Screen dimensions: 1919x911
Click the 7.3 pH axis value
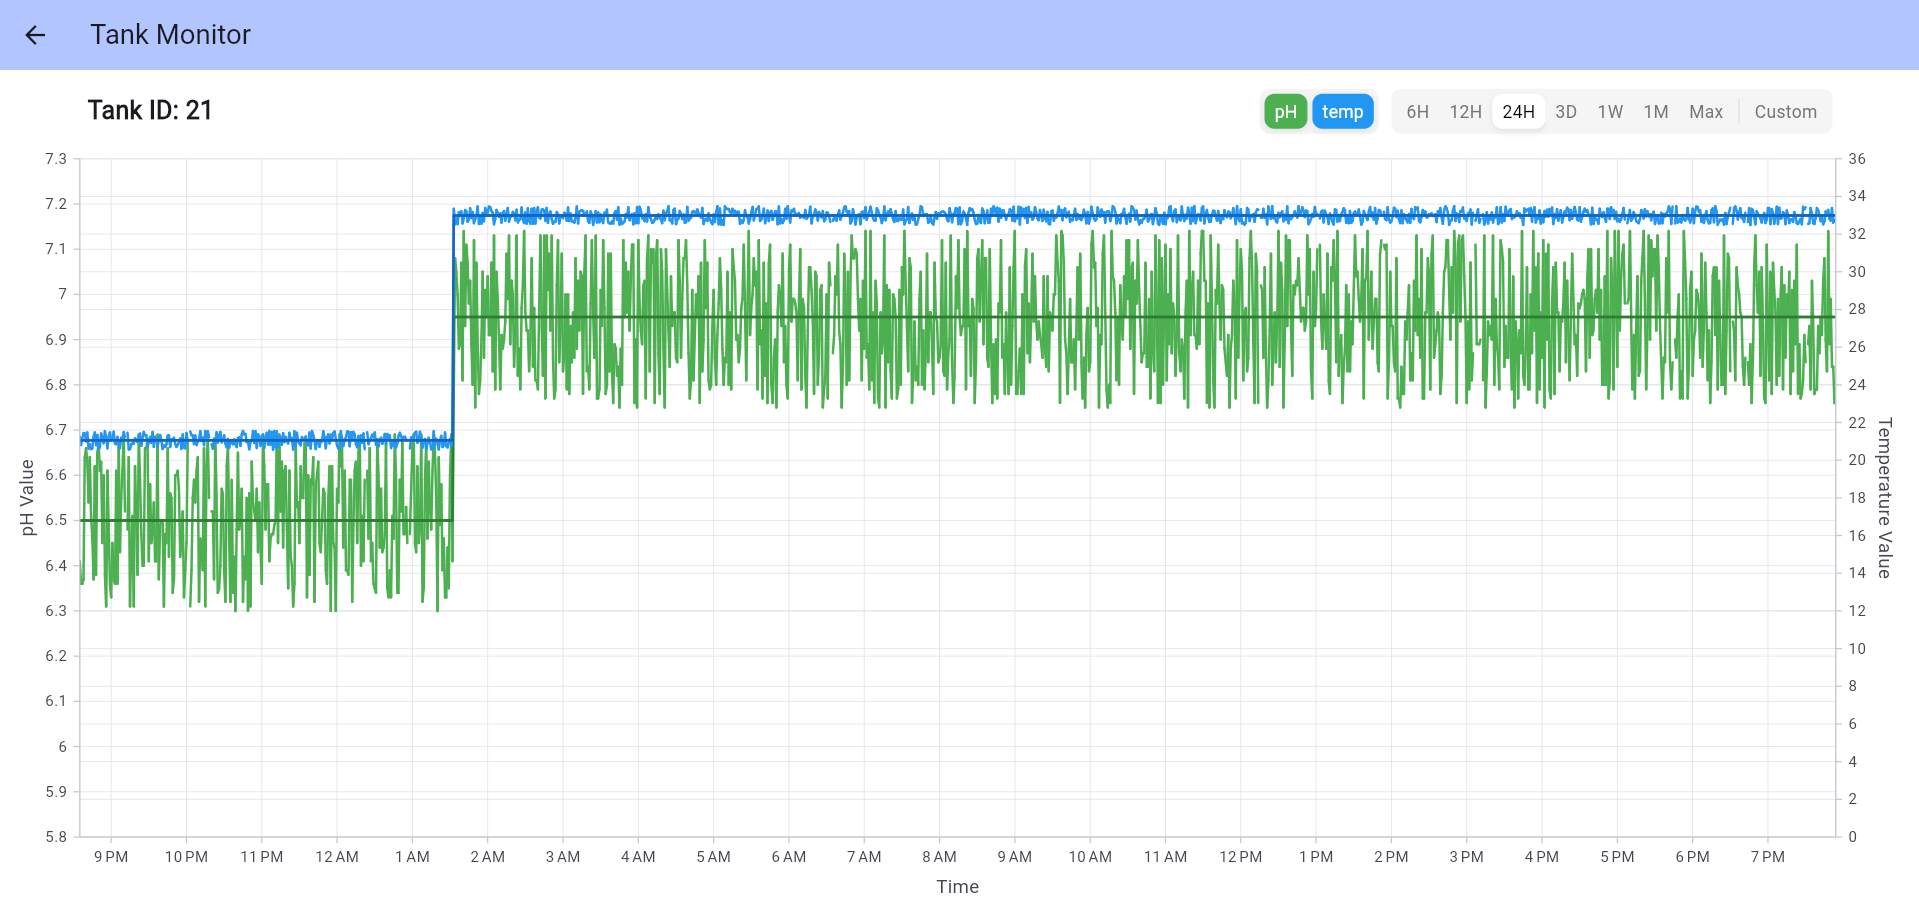56,159
